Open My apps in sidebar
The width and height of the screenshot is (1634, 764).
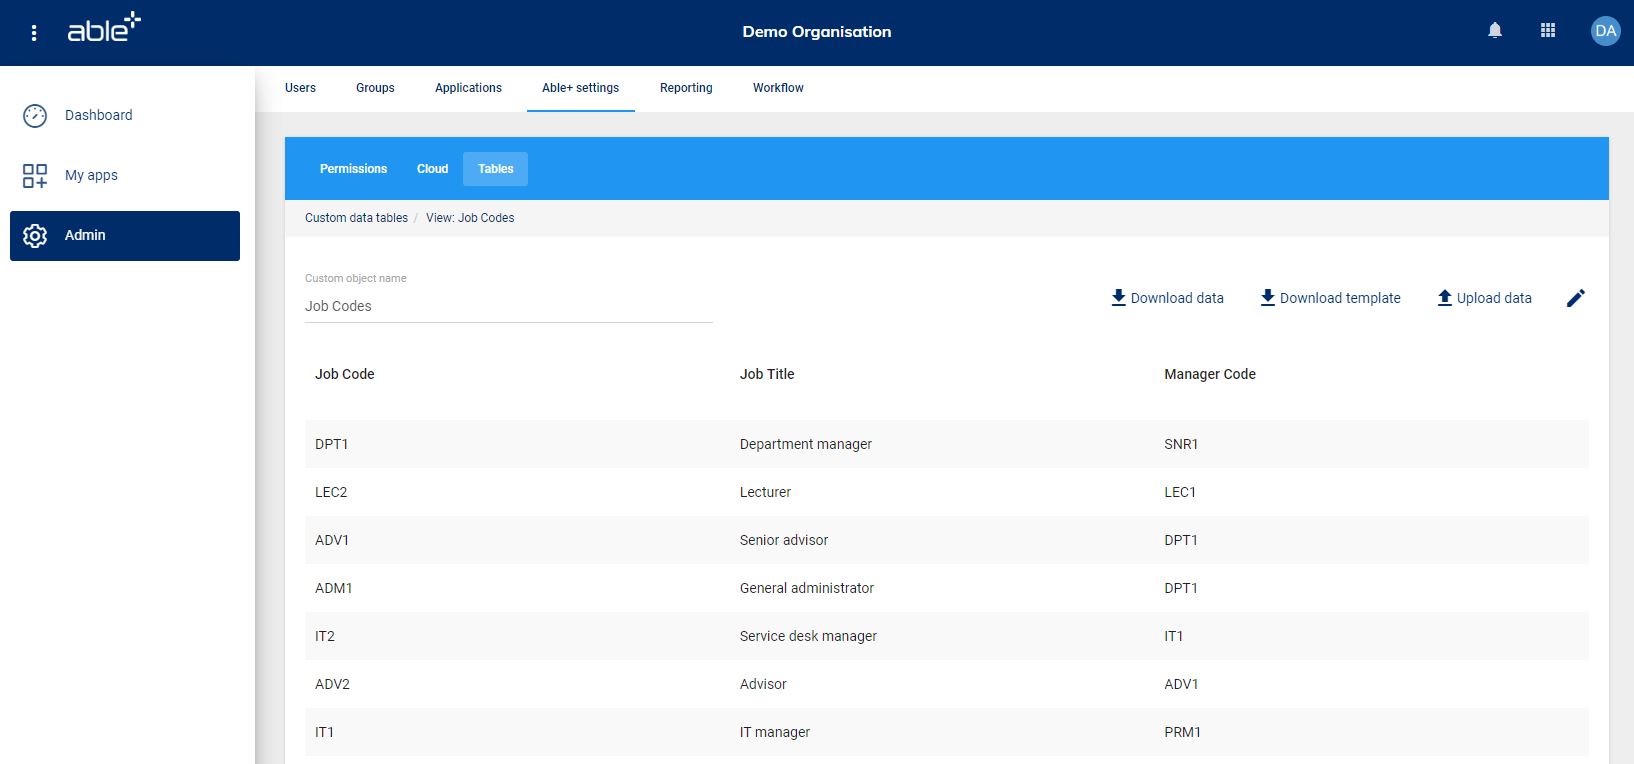coord(91,176)
